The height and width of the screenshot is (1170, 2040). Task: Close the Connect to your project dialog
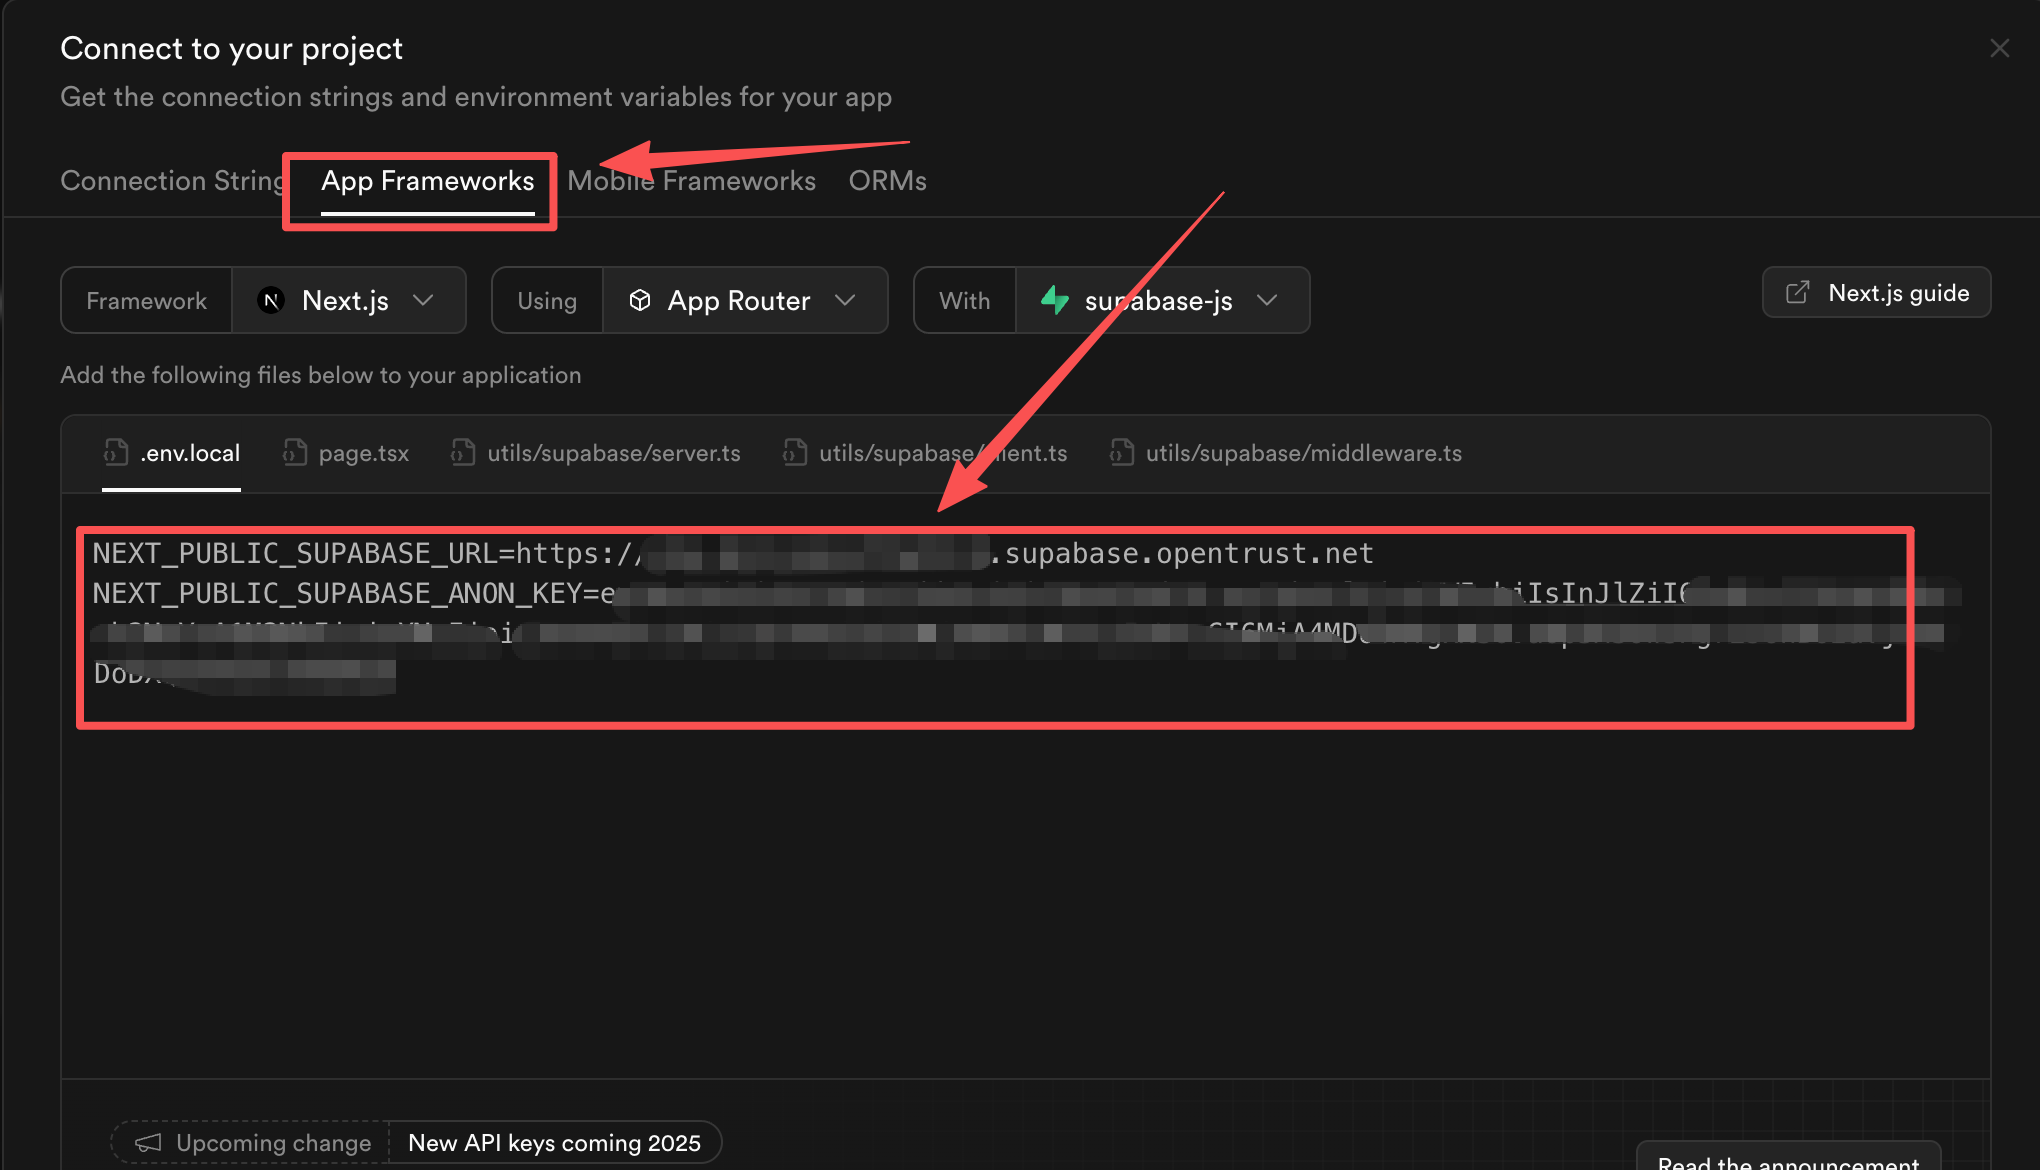(x=1999, y=48)
